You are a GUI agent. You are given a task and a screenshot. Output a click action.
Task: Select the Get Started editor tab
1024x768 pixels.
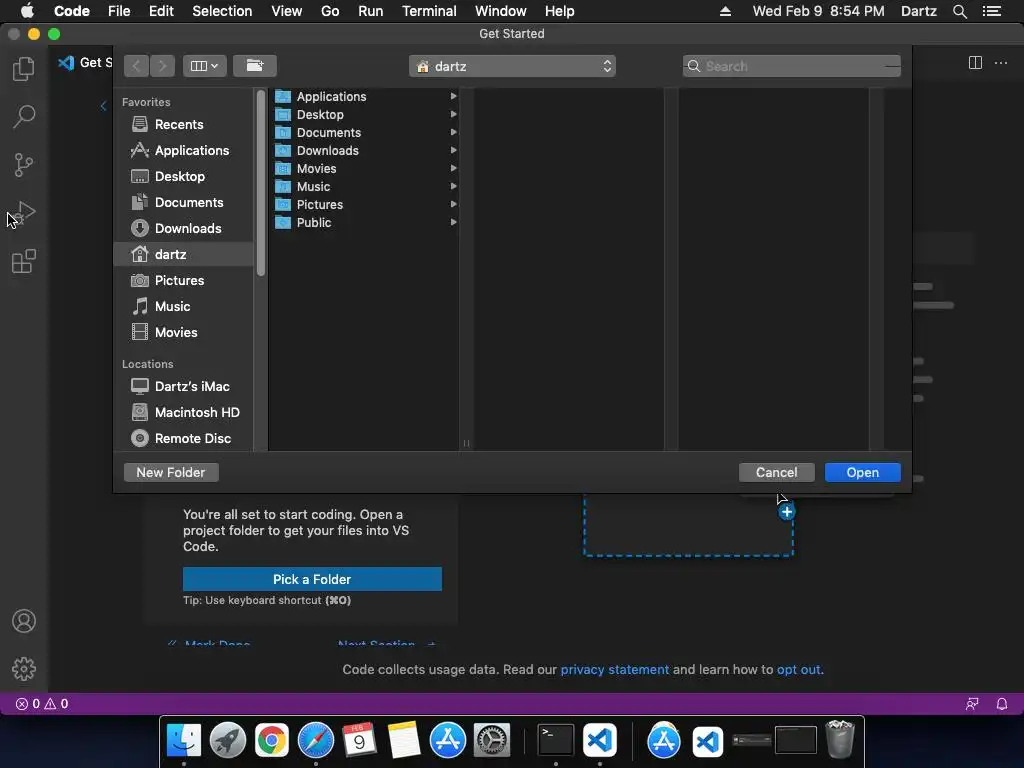[85, 63]
